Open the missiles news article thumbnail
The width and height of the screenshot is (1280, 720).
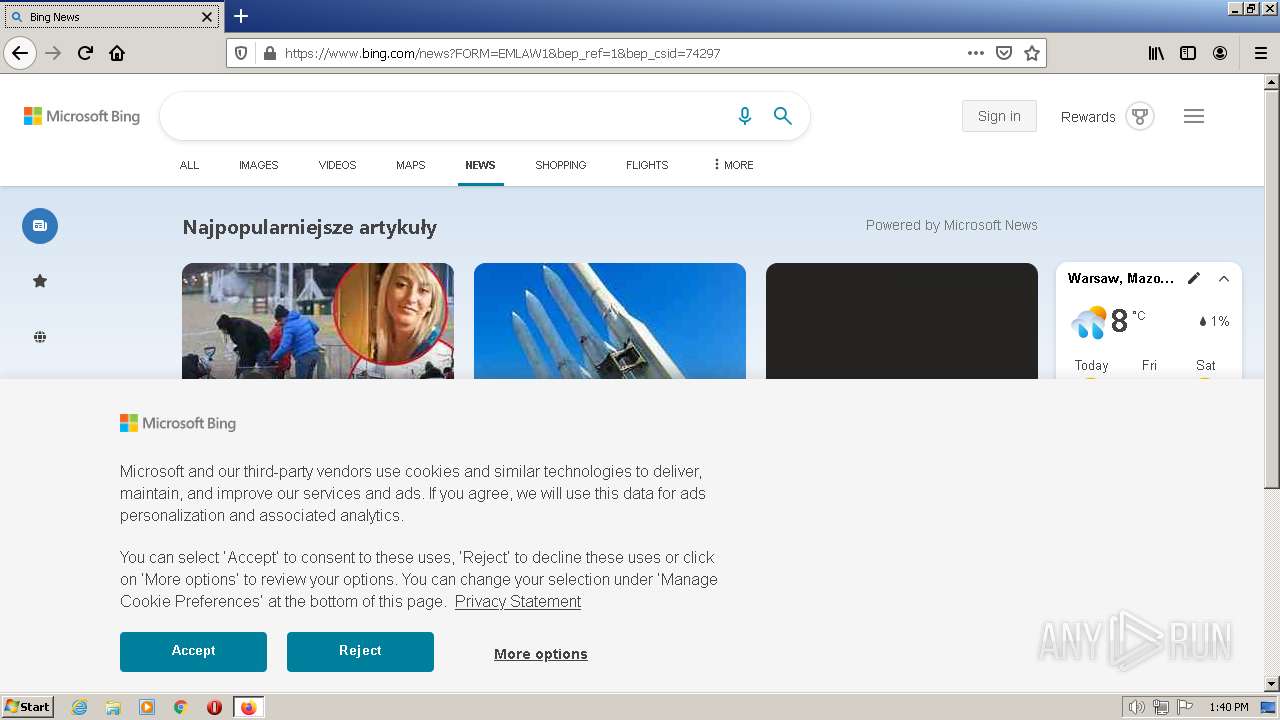(x=610, y=321)
